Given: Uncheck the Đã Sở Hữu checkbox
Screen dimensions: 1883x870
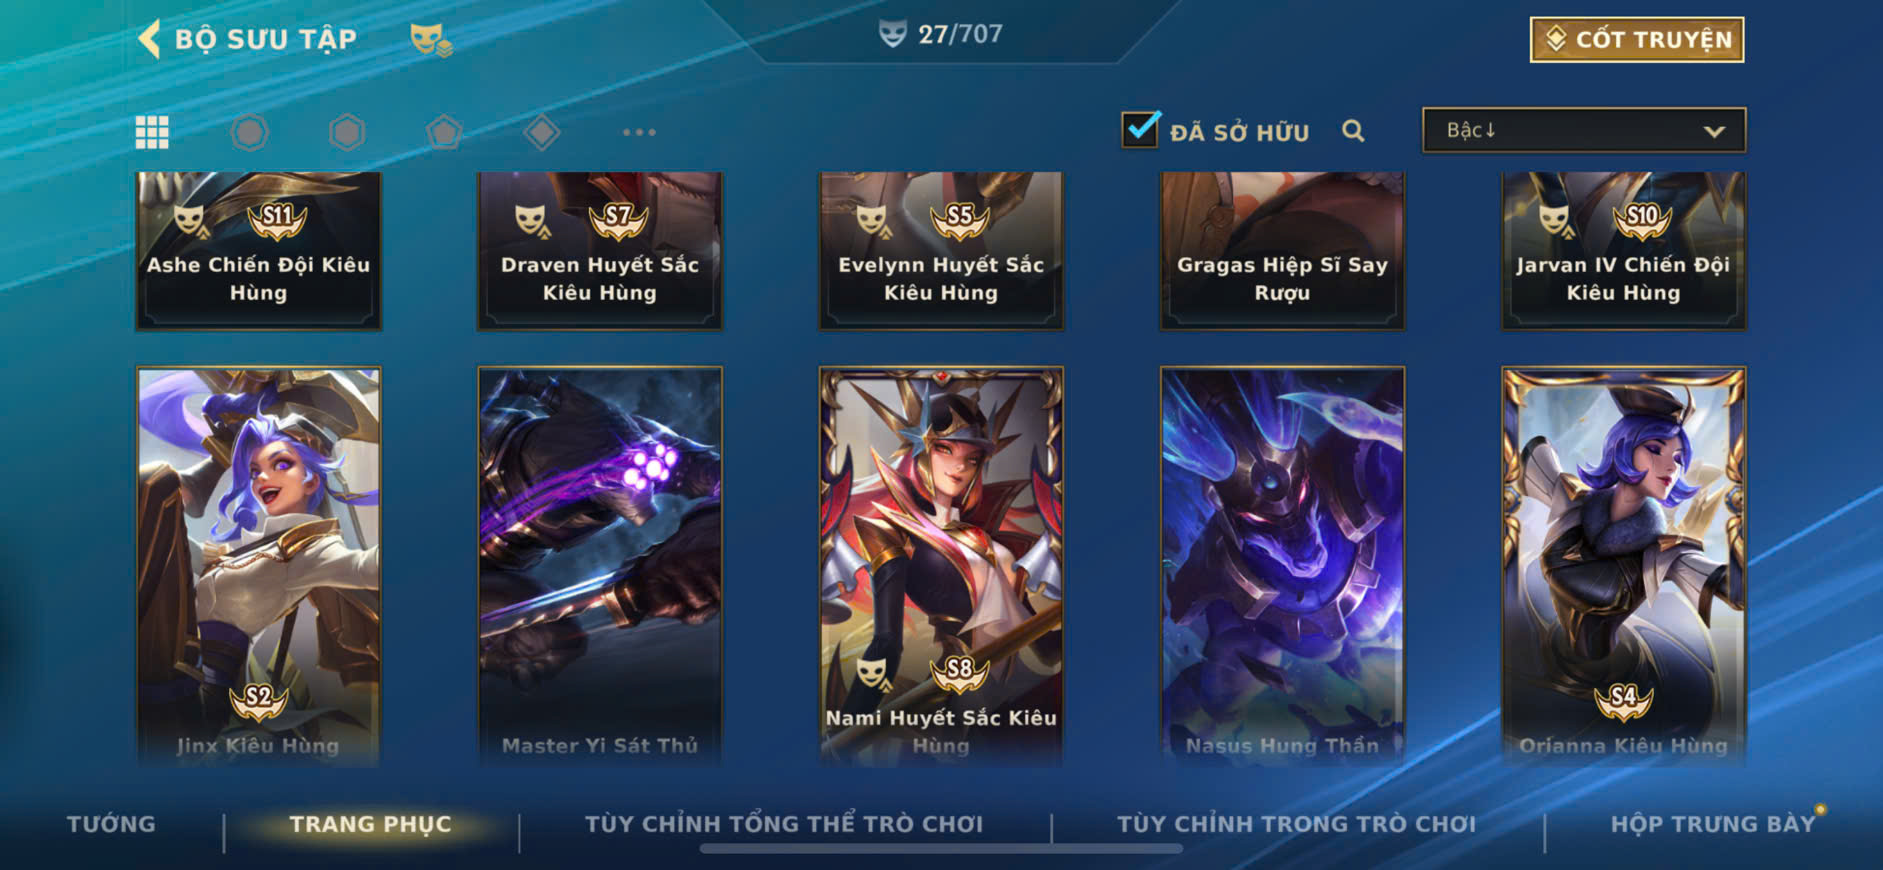Looking at the screenshot, I should tap(1140, 130).
